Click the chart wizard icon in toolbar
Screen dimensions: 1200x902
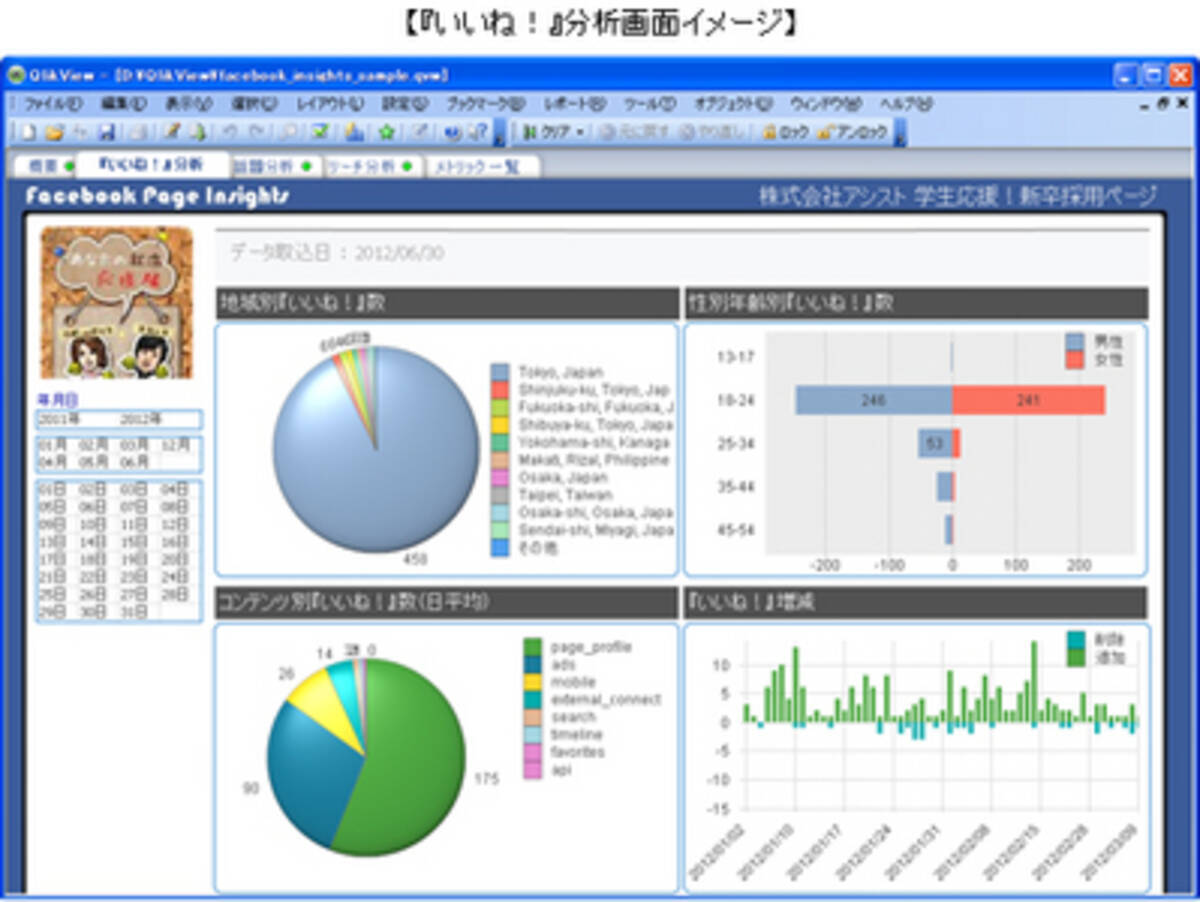tap(354, 132)
